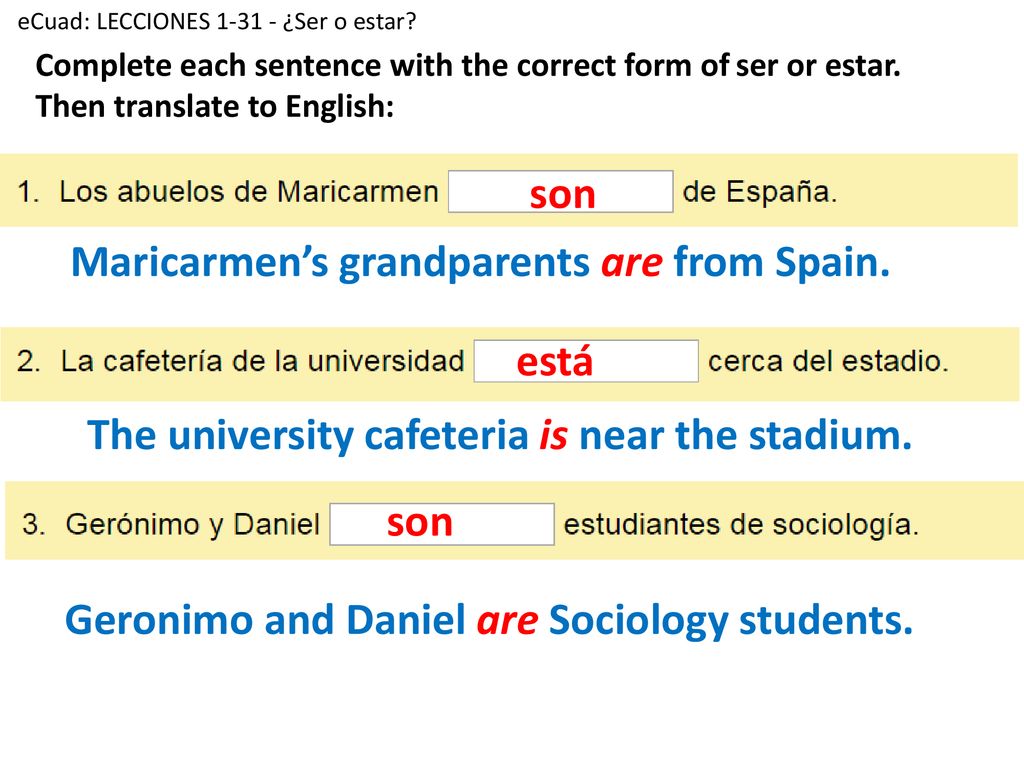Image resolution: width=1024 pixels, height=768 pixels.
Task: Click the text 'La cafetería de la universidad'
Action: (x=263, y=361)
